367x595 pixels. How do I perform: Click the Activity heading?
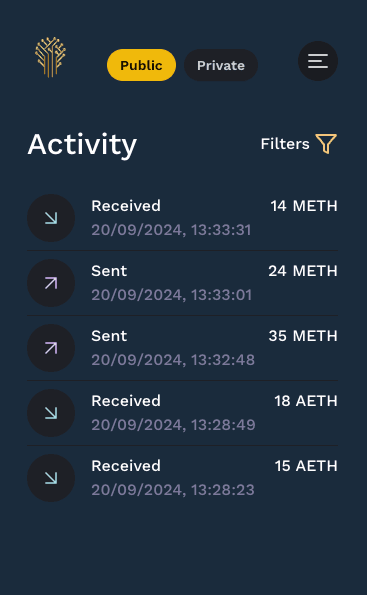(82, 145)
